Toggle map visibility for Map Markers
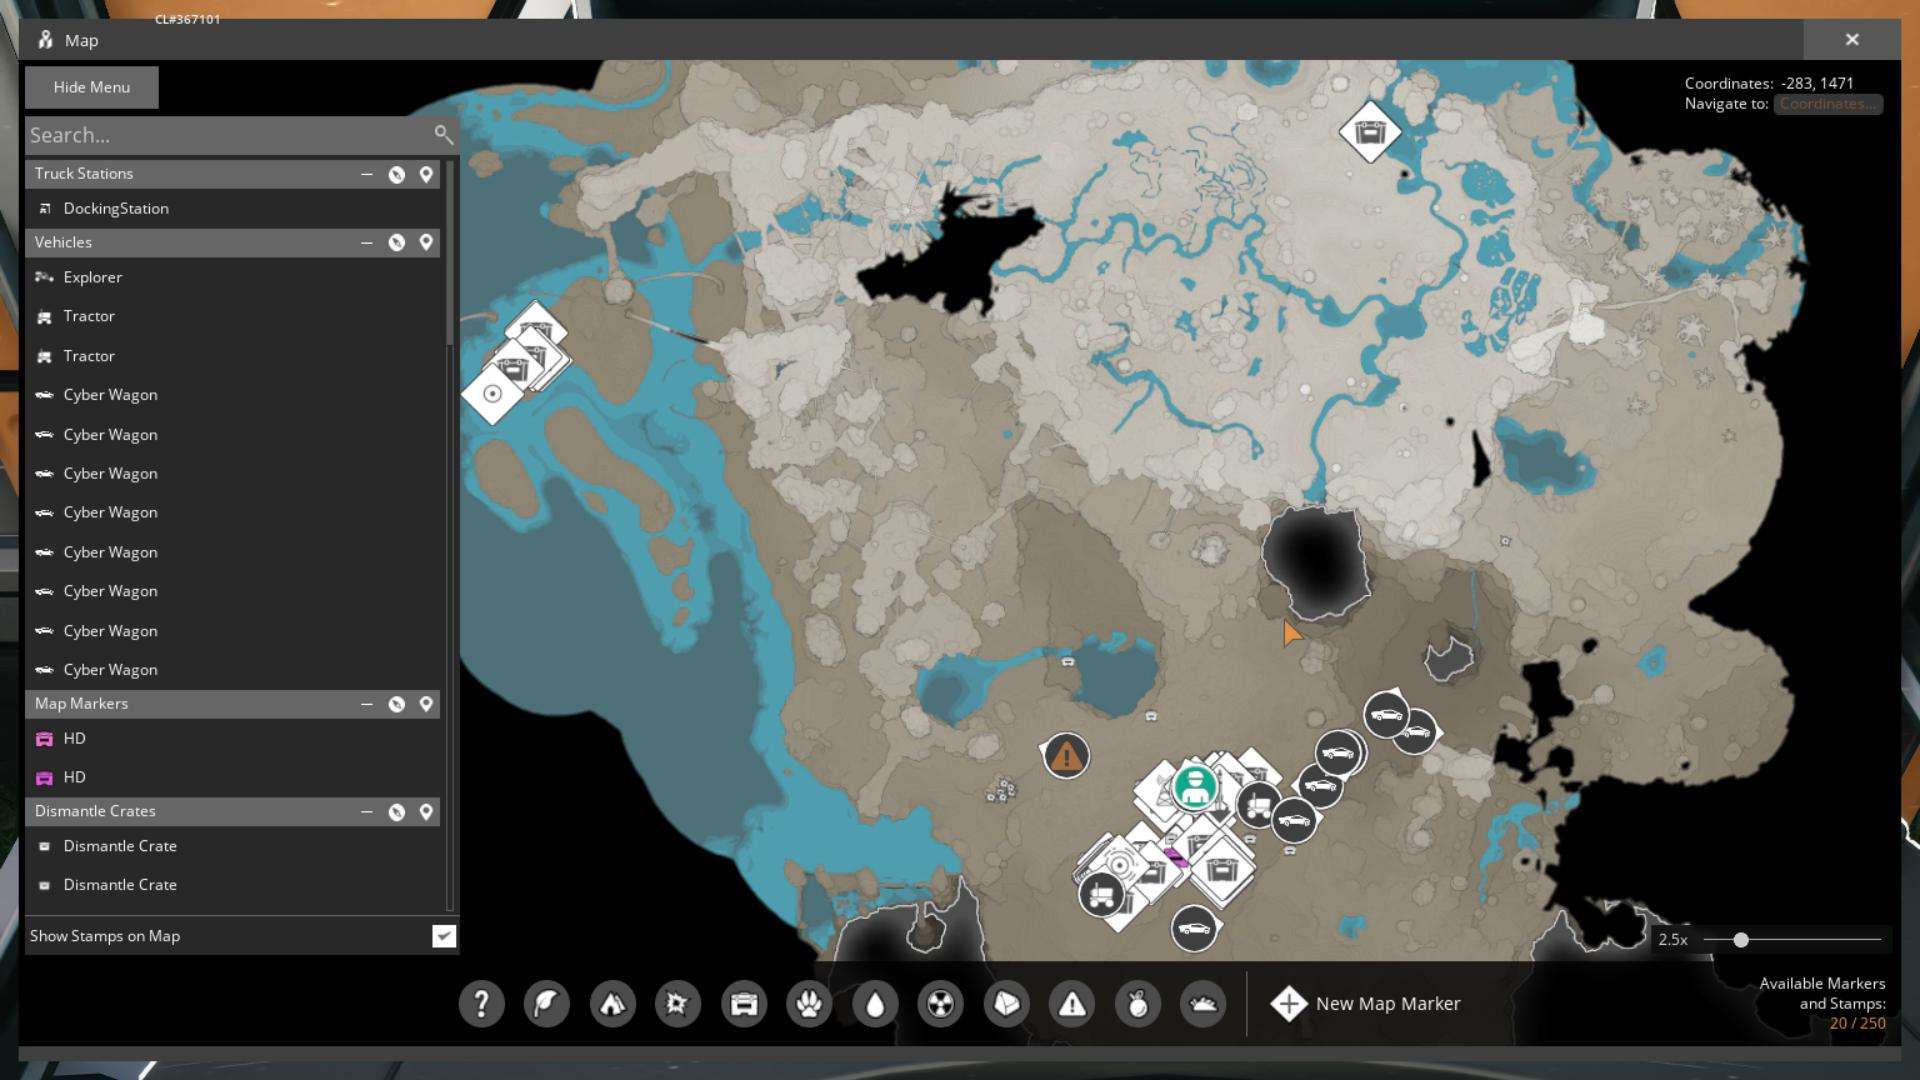This screenshot has width=1920, height=1080. coord(426,704)
